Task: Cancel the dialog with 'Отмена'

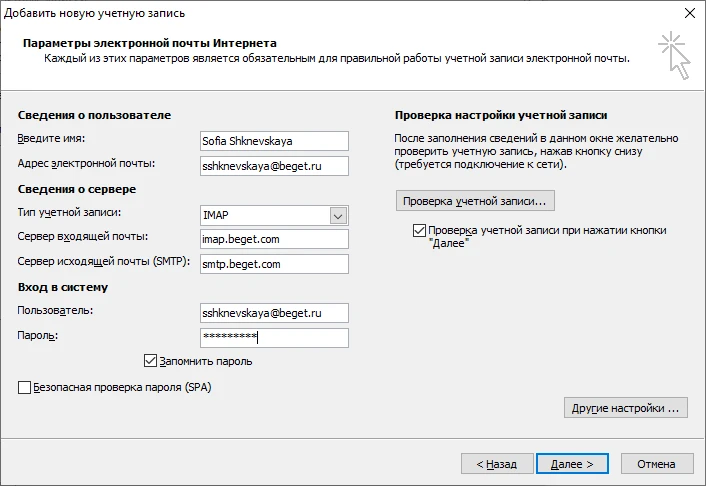Action: coord(656,464)
